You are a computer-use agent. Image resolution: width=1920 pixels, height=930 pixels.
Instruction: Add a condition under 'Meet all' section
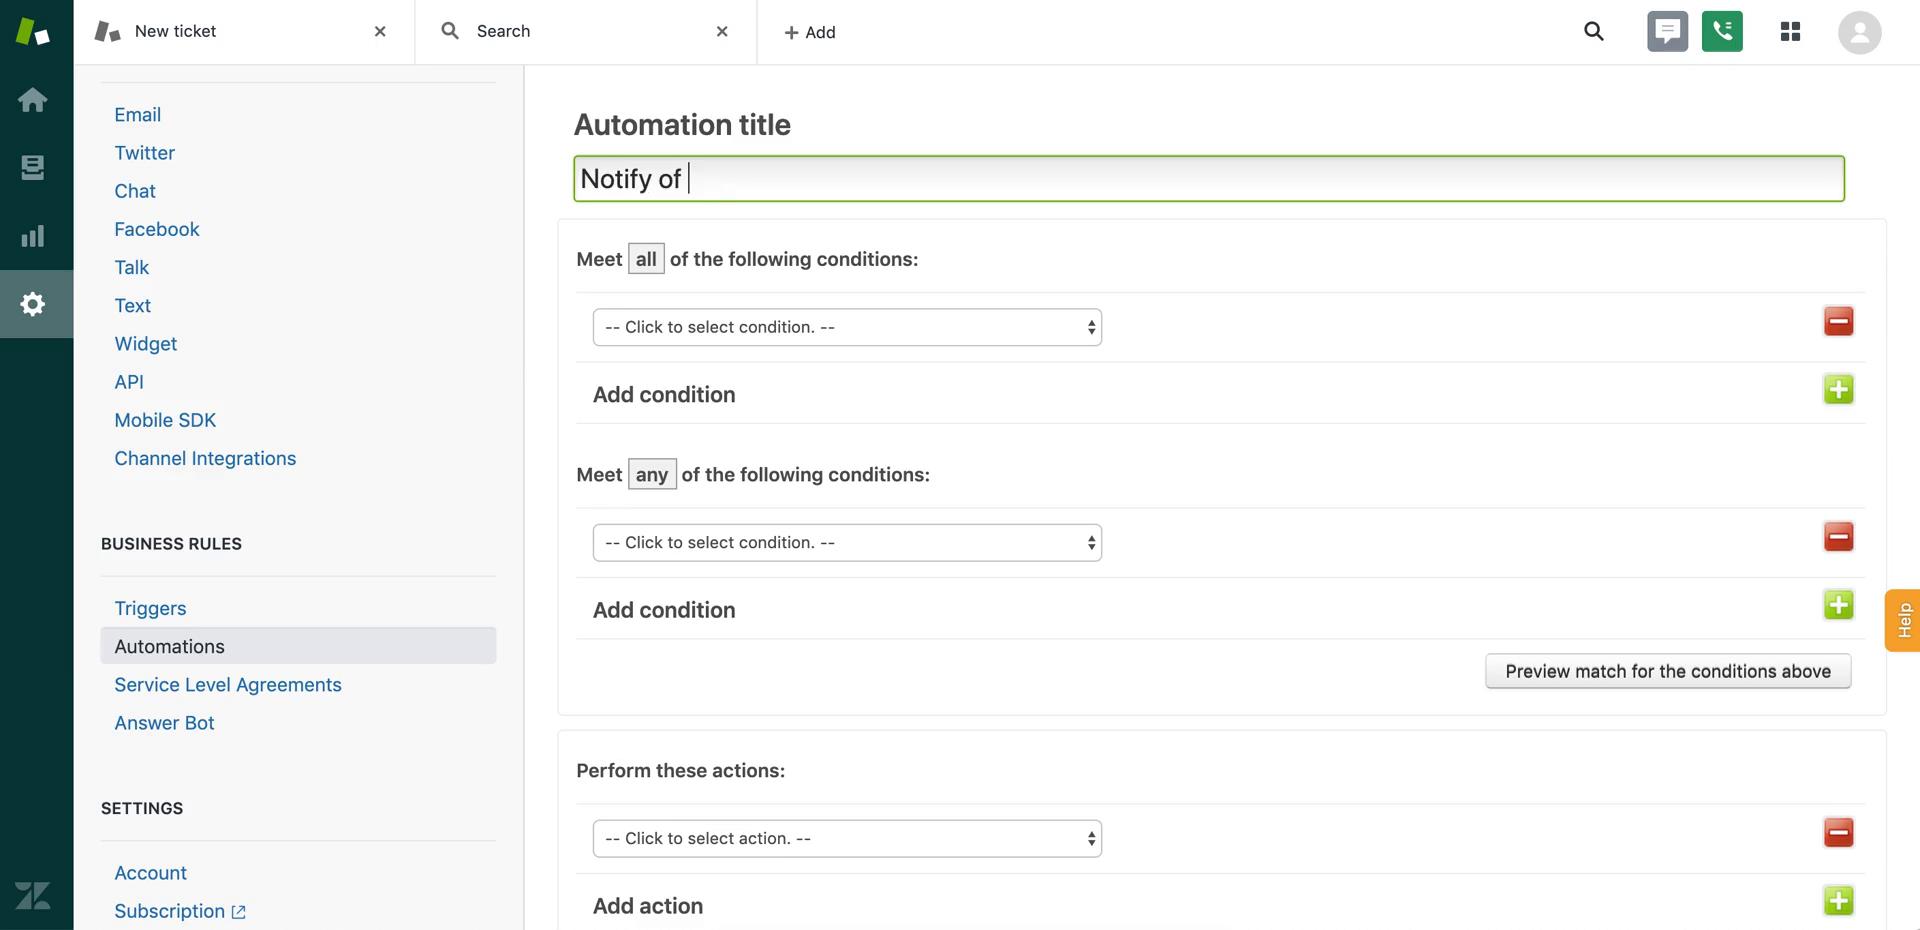click(1838, 389)
